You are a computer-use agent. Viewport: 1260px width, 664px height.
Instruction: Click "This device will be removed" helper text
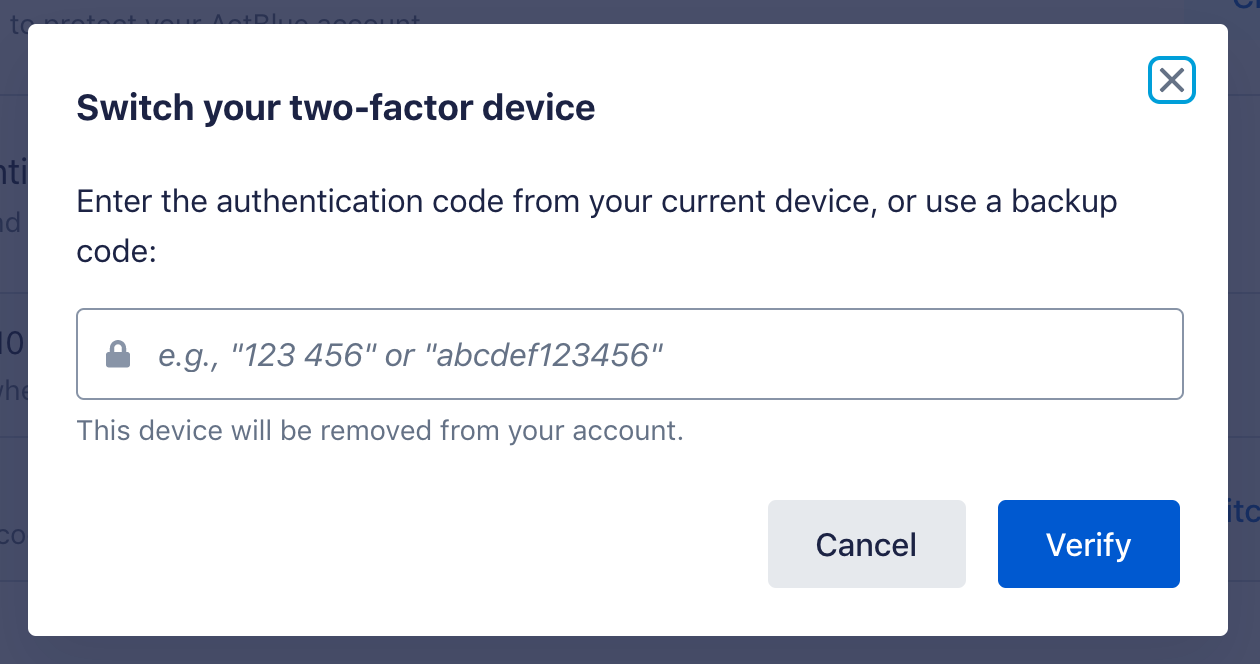coord(380,431)
